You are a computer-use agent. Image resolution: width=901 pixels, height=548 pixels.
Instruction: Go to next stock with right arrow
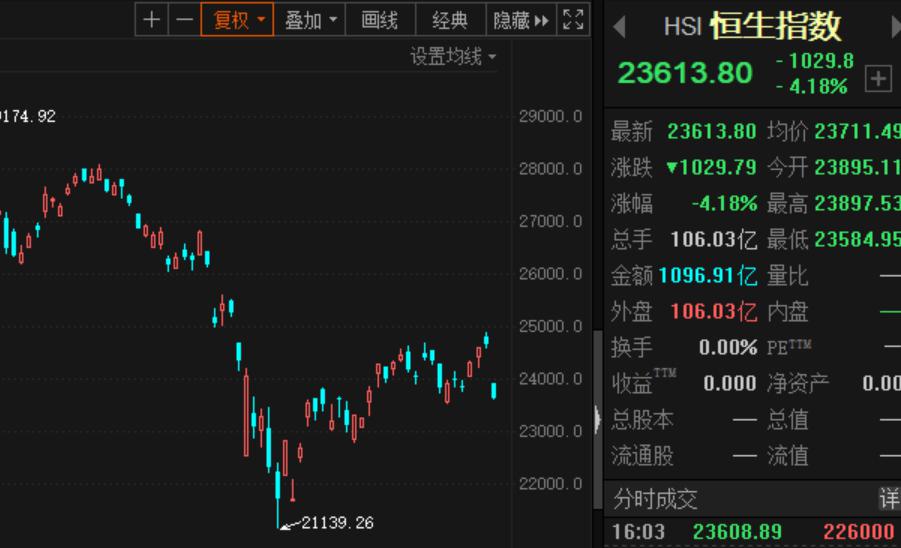point(895,26)
